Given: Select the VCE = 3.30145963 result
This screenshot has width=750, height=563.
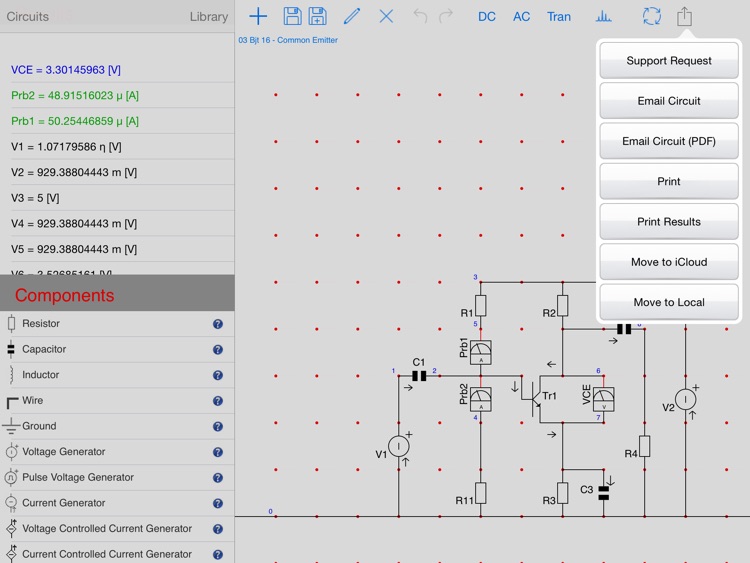Looking at the screenshot, I should tap(117, 70).
